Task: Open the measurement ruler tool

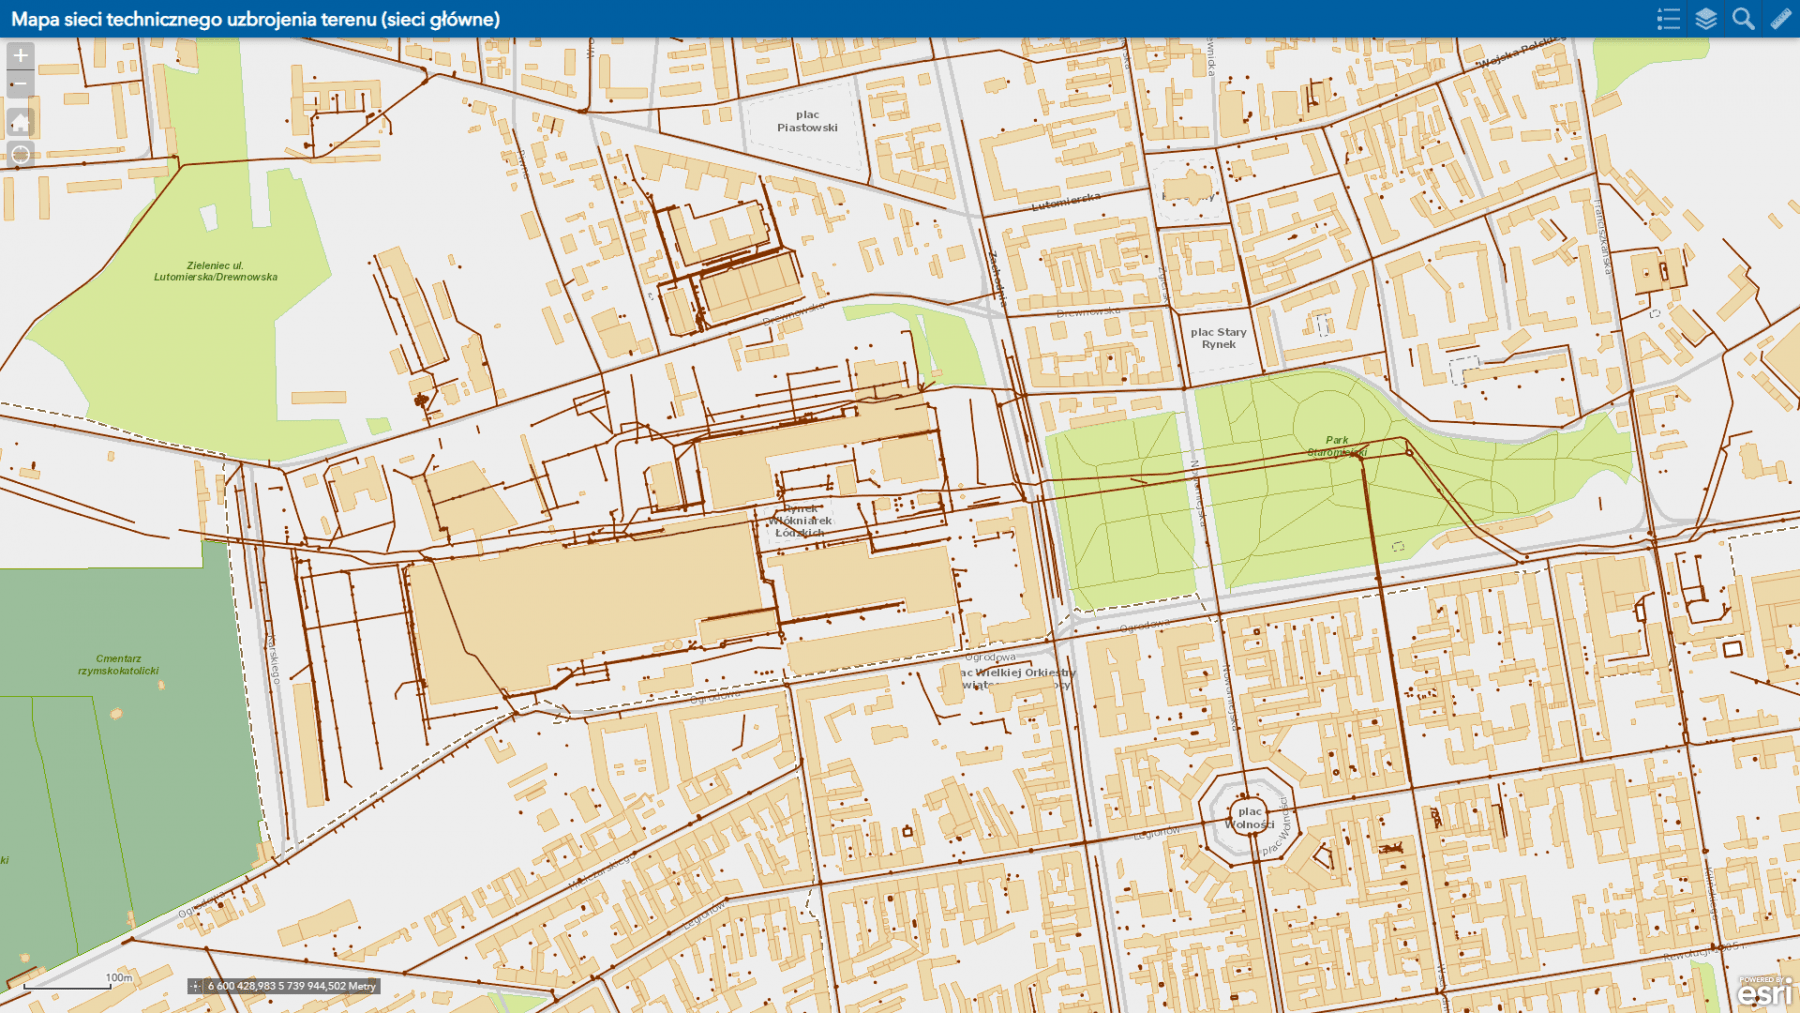Action: 1781,19
